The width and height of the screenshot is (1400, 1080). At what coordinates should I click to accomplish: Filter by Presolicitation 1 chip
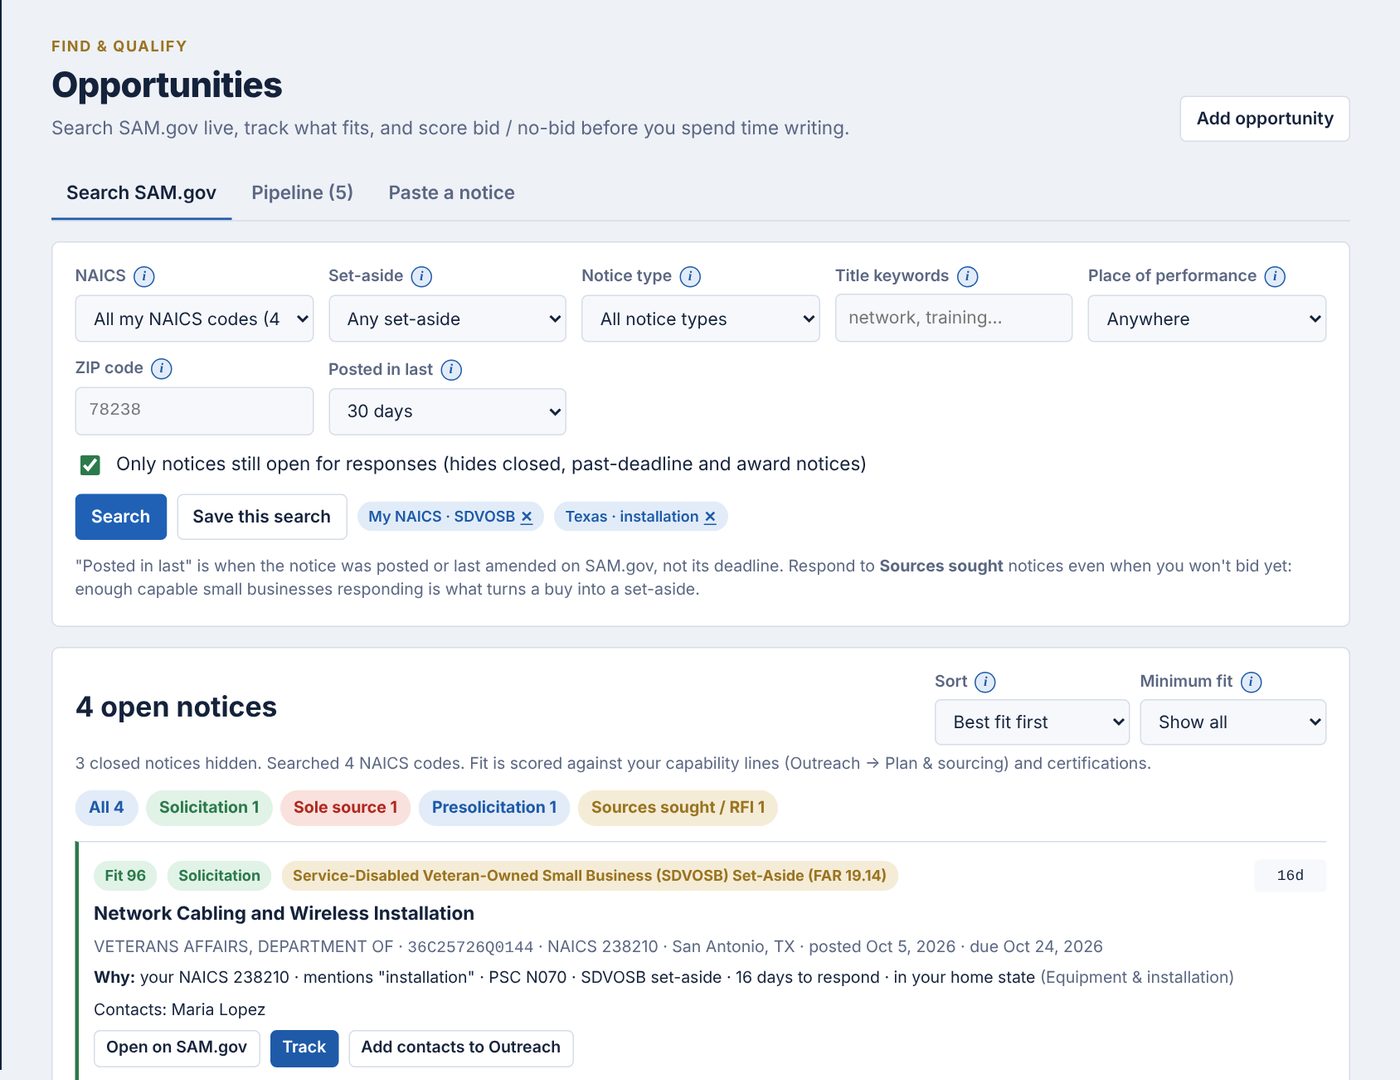(x=494, y=807)
